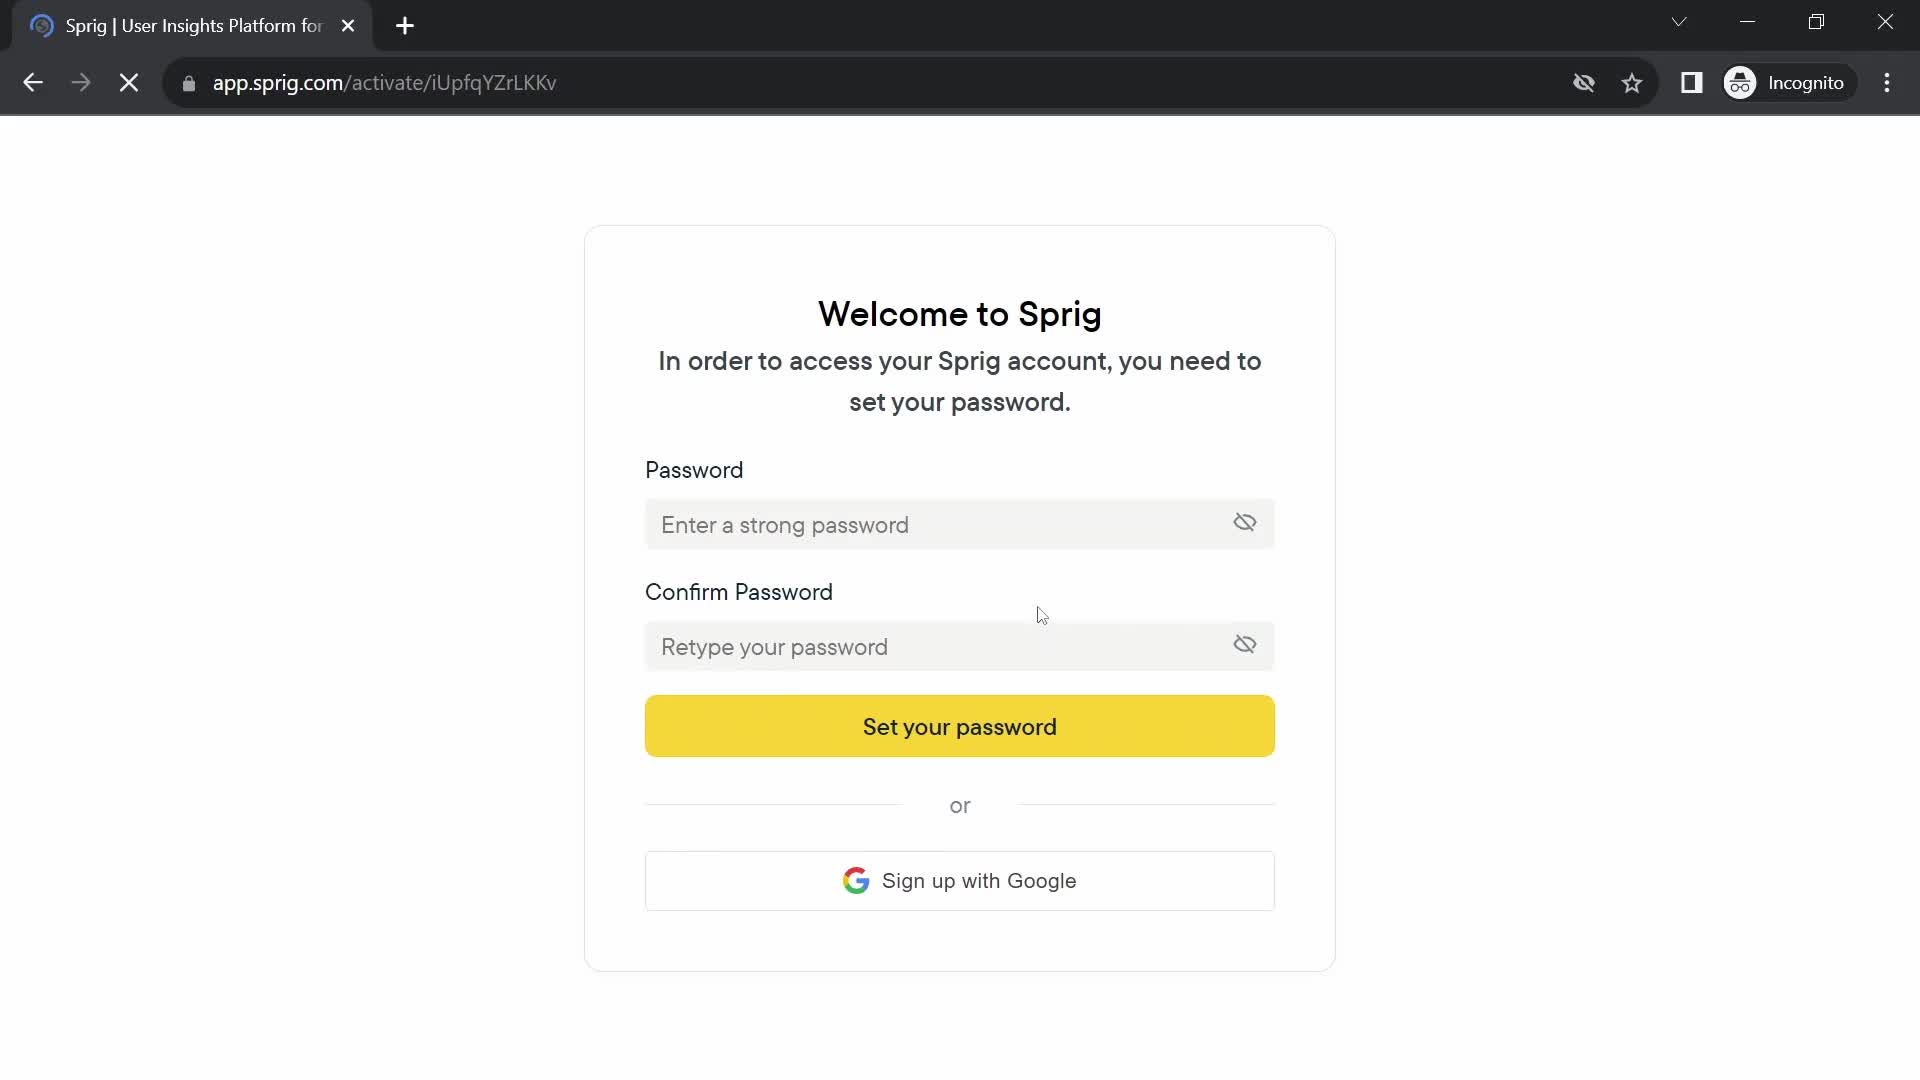1920x1080 pixels.
Task: Click the browser bookmark star icon
Action: (1633, 83)
